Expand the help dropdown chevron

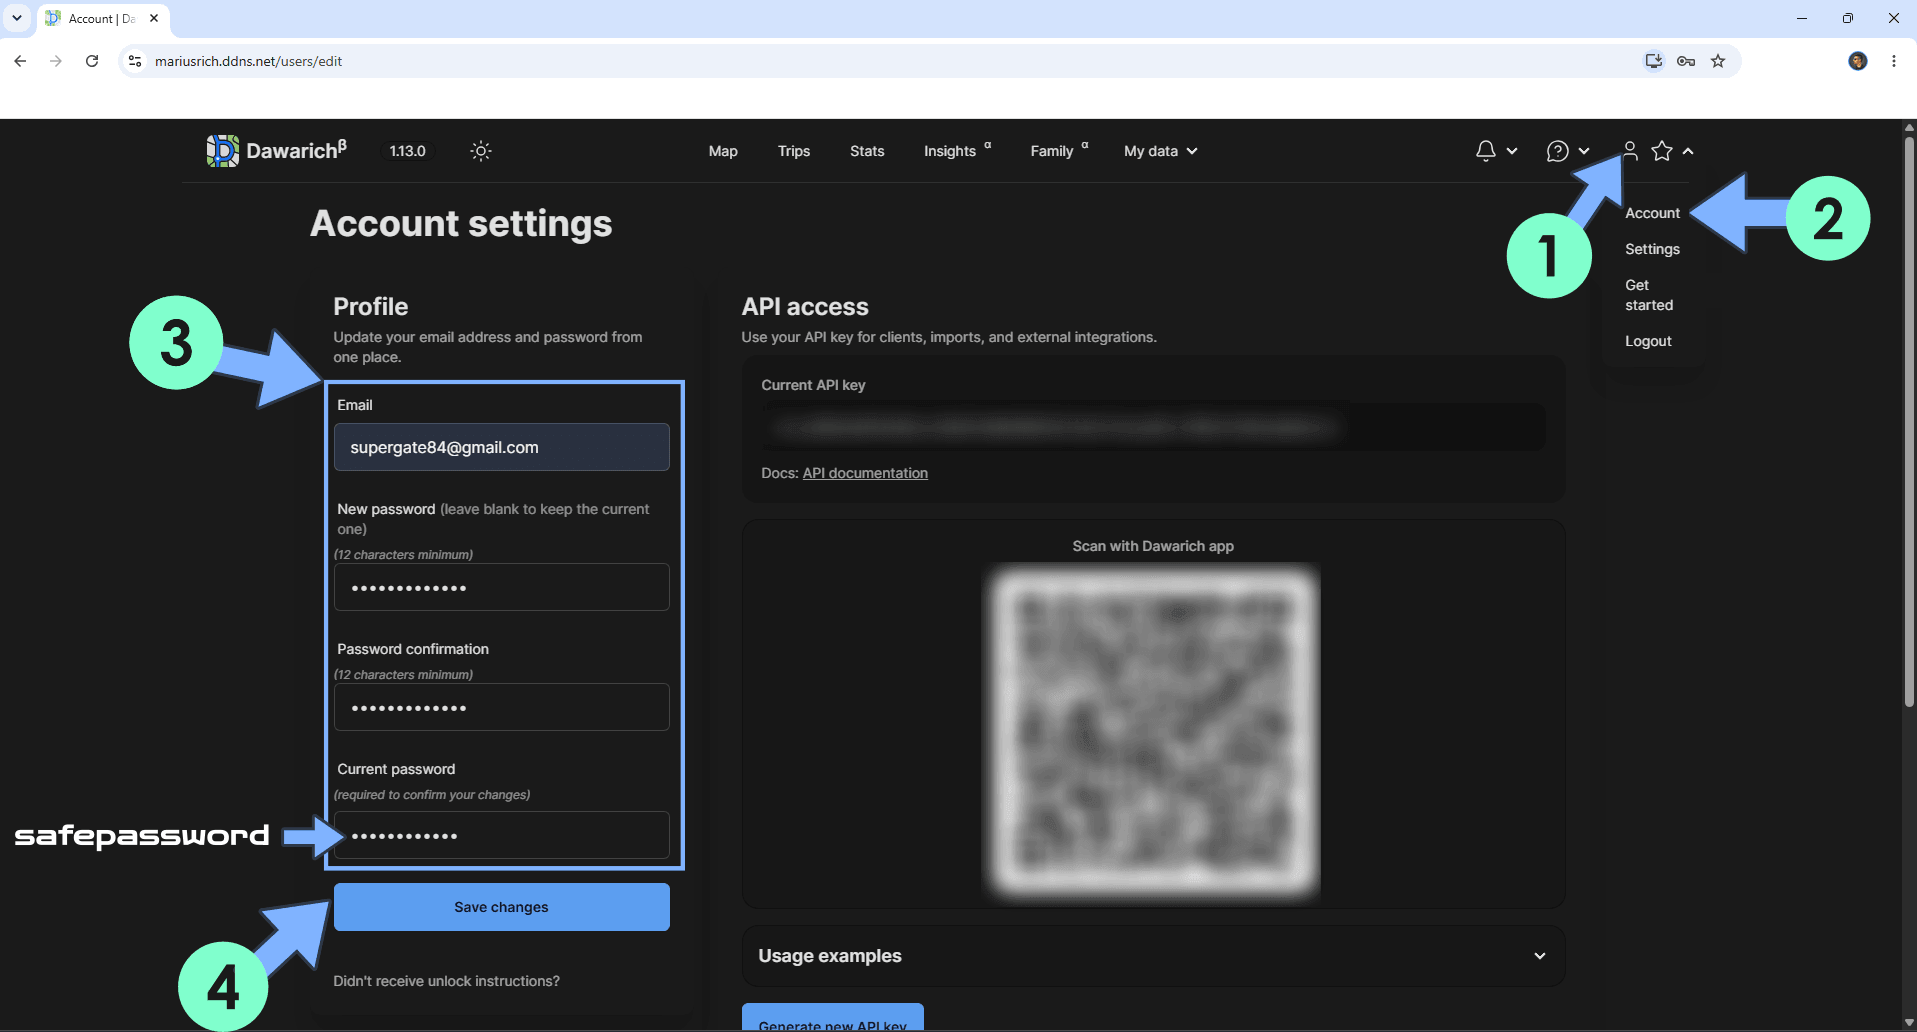1584,151
